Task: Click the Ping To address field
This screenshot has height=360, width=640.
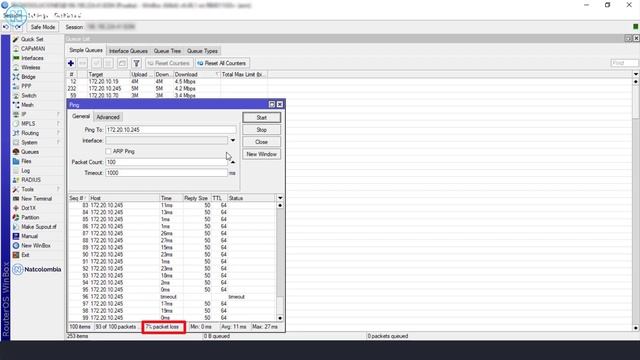Action: click(x=171, y=130)
